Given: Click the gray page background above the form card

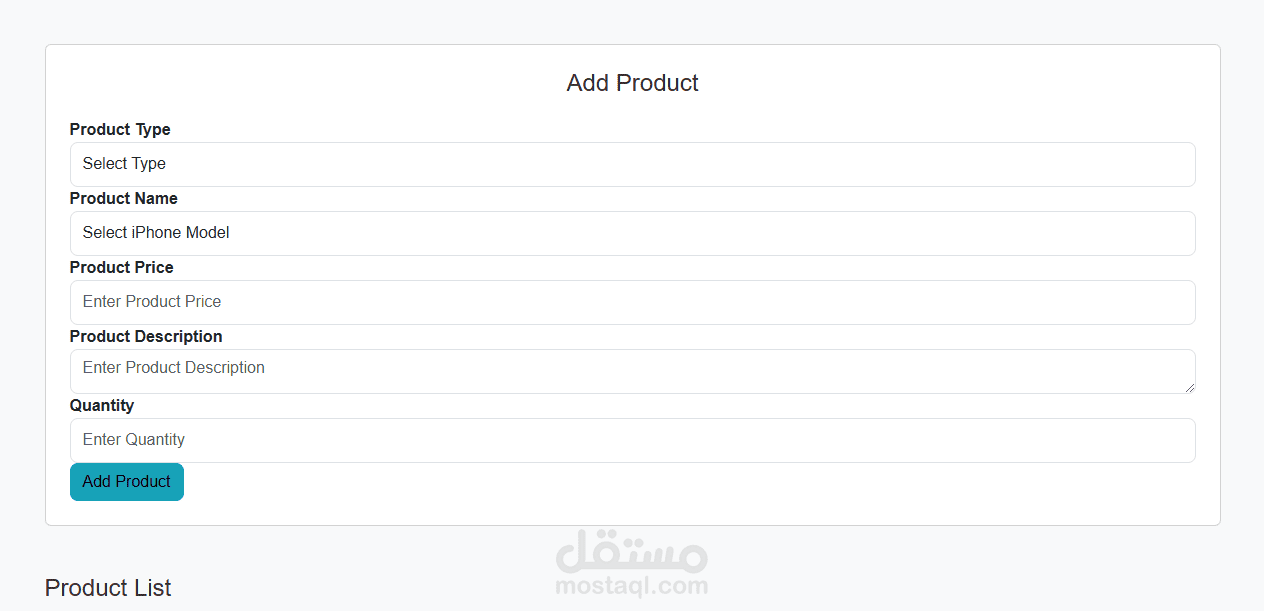Looking at the screenshot, I should 632,21.
